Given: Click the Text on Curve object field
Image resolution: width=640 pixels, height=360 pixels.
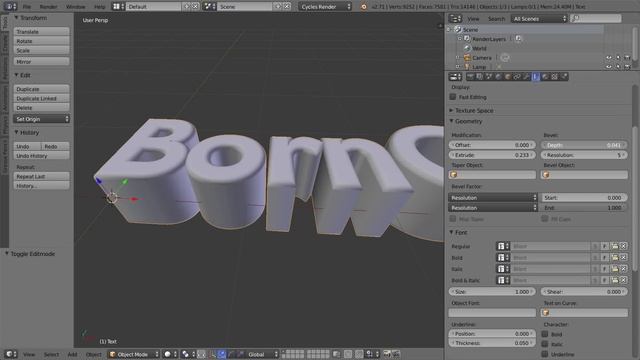Looking at the screenshot, I should [x=584, y=313].
